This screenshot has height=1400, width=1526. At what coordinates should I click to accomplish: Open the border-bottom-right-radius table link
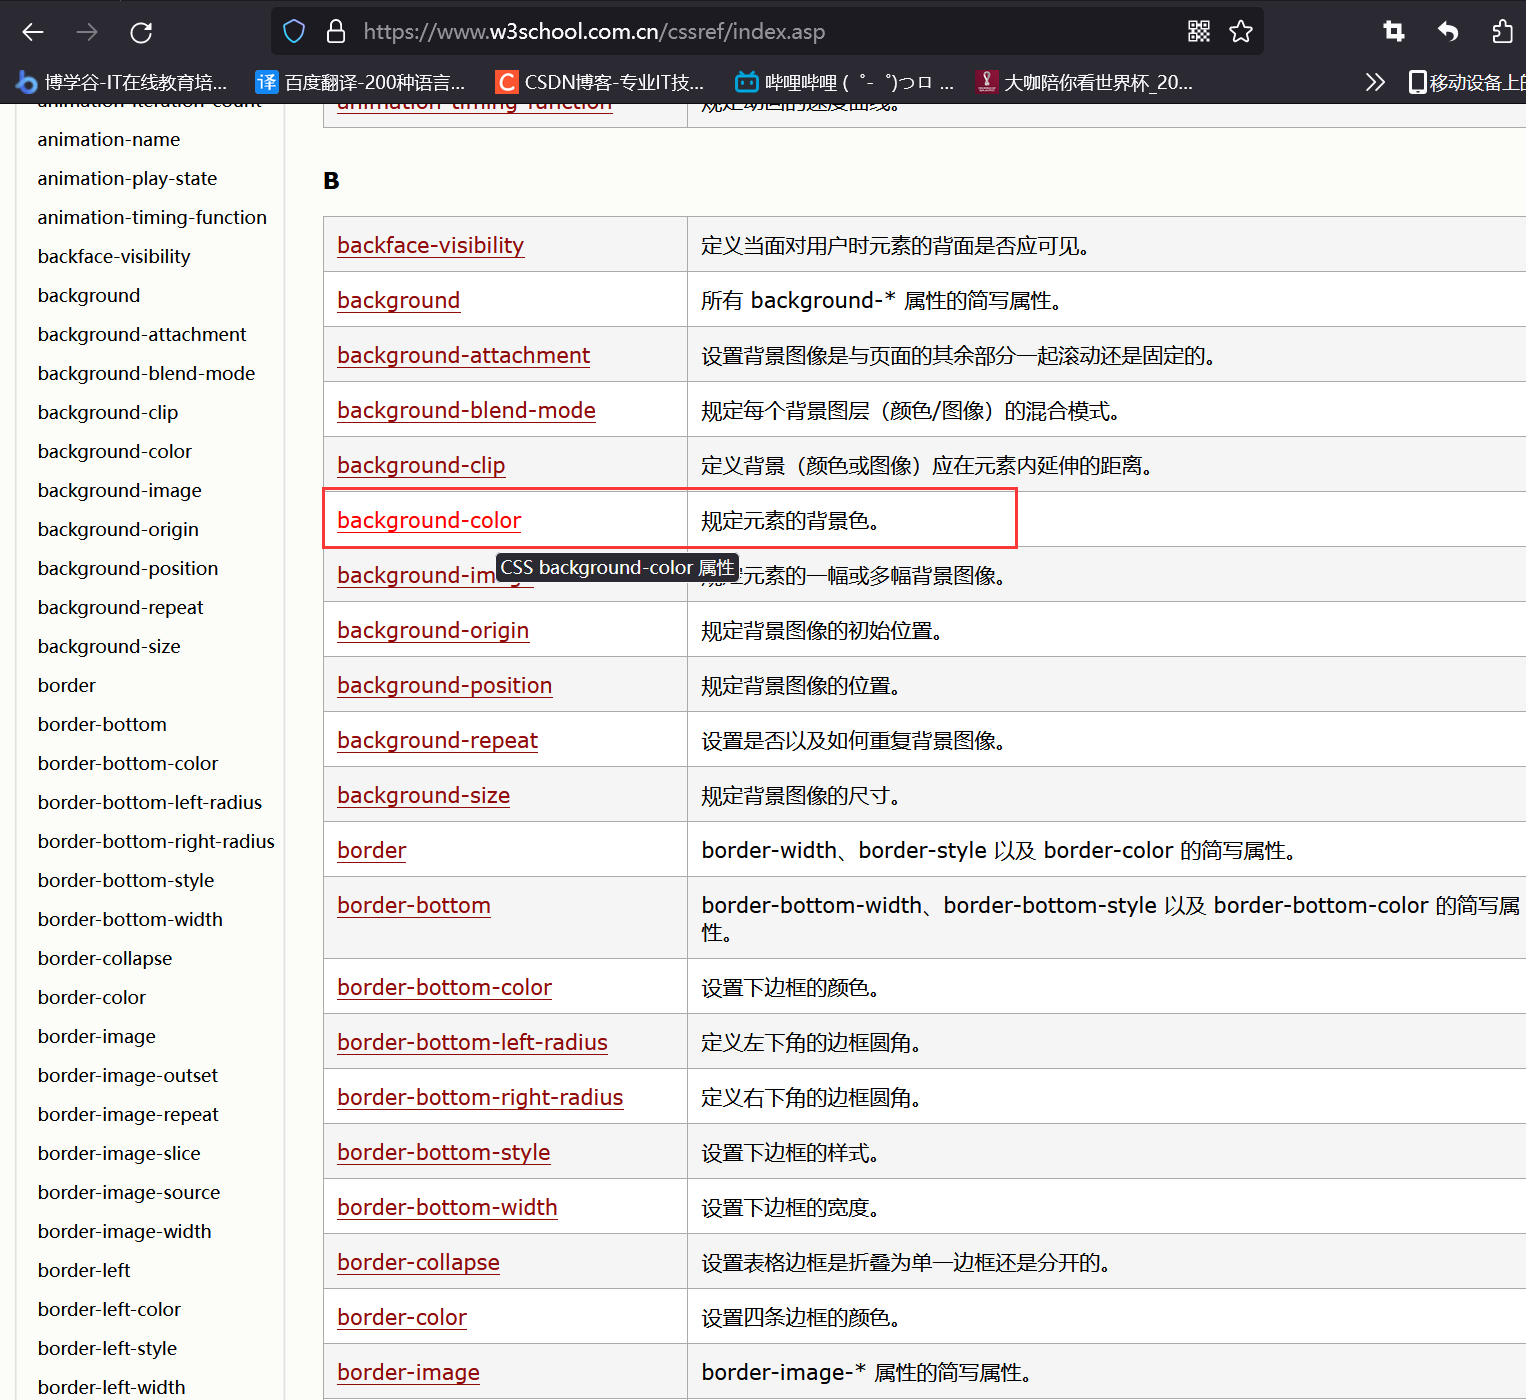pos(480,1097)
